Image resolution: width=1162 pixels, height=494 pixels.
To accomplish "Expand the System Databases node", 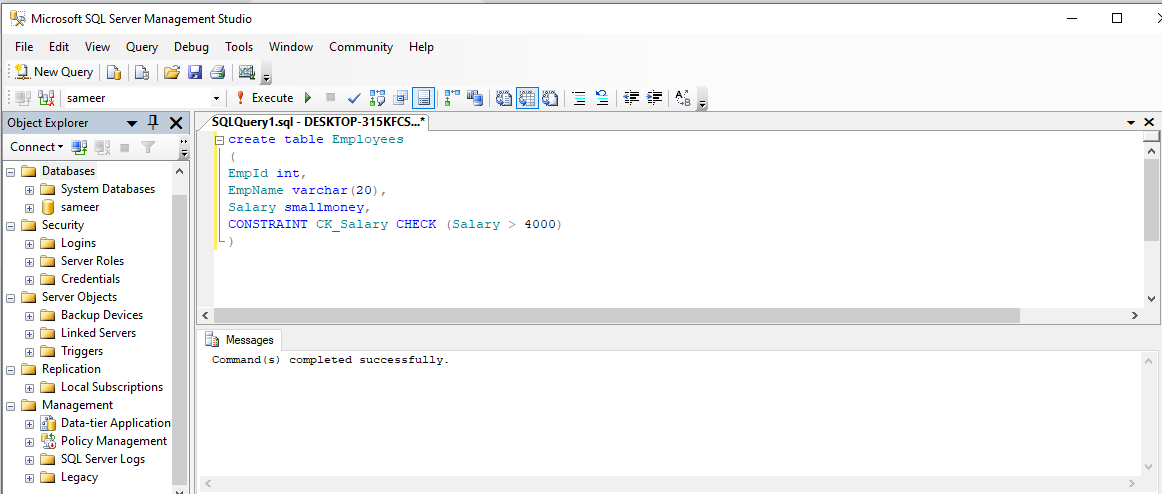I will [x=30, y=190].
